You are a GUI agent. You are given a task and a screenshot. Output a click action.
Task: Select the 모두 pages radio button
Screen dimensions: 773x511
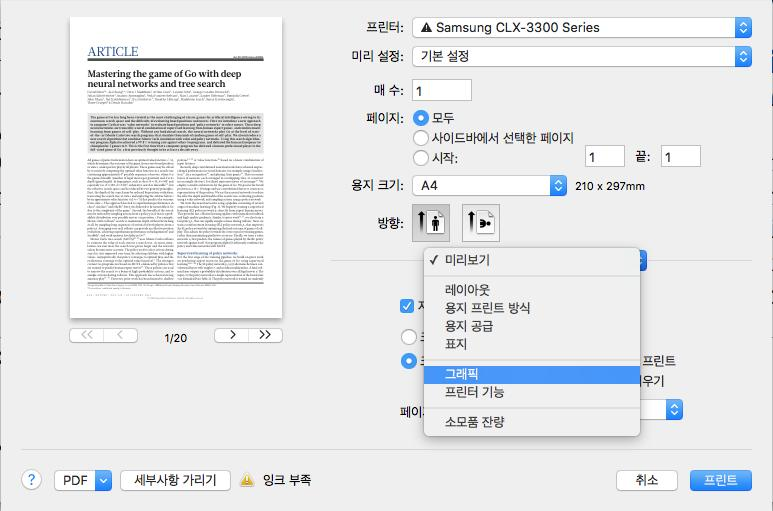pos(421,118)
